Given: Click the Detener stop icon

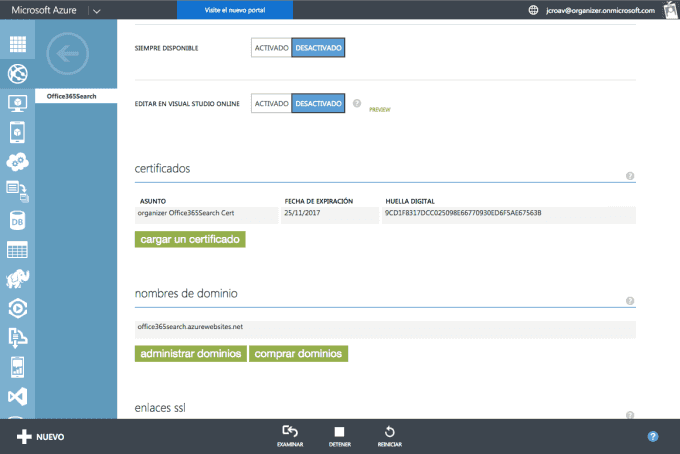Looking at the screenshot, I should (x=340, y=436).
